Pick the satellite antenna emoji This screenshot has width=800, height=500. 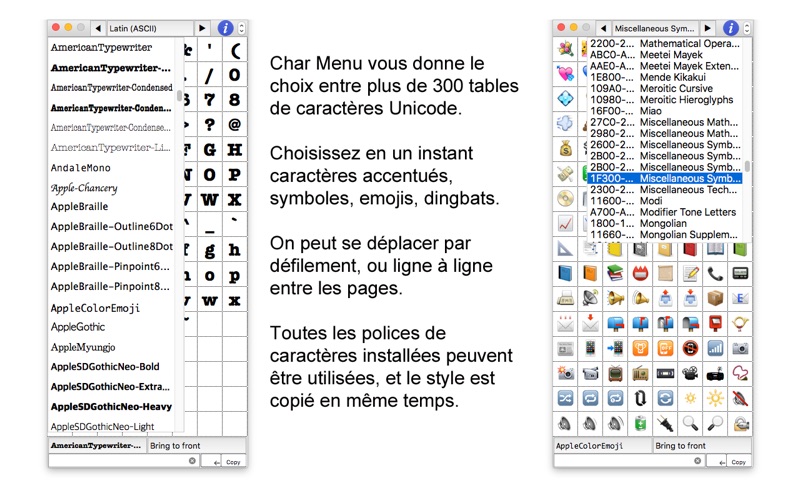point(590,298)
